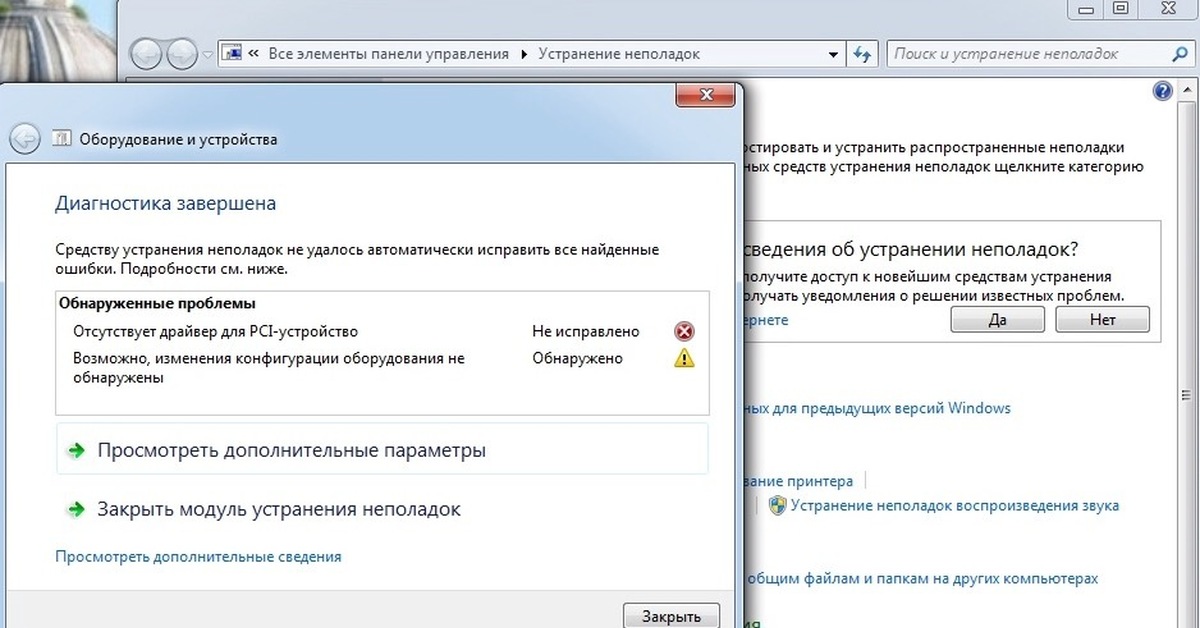Click the "Да" button in the Control Panel window
The width and height of the screenshot is (1200, 628).
coord(997,320)
